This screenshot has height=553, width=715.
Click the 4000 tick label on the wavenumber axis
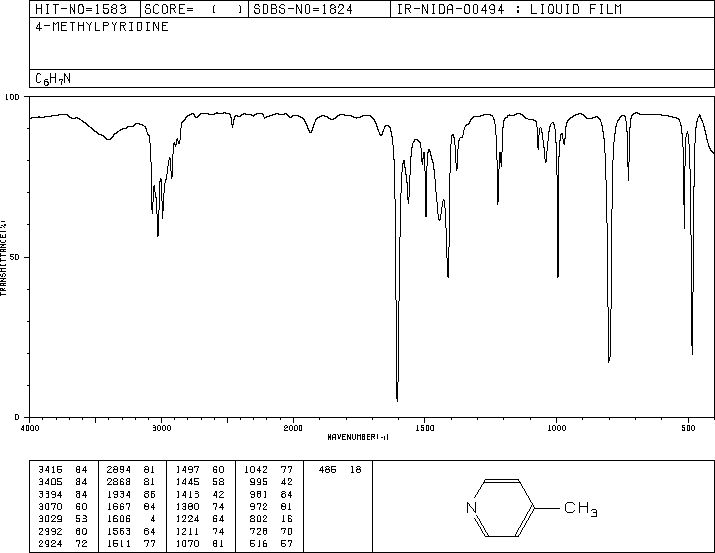point(30,428)
